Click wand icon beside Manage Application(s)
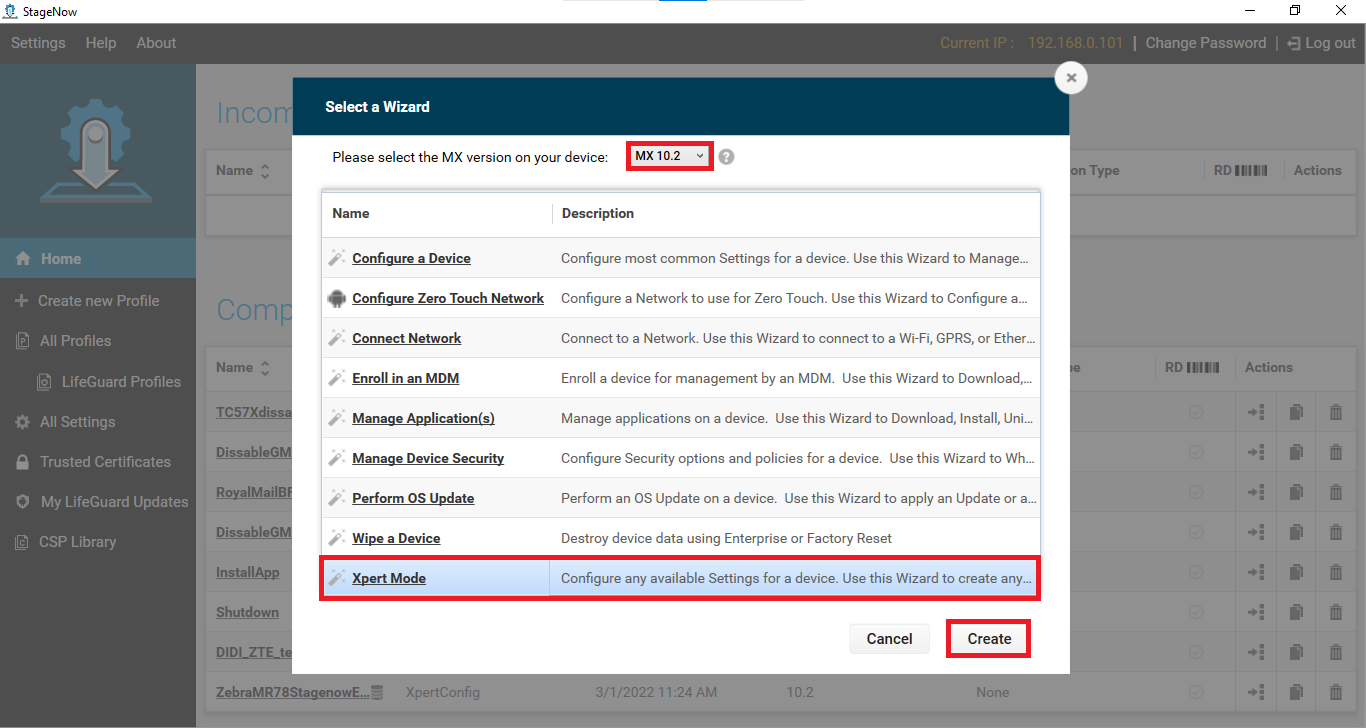Screen dimensions: 1366x728 click(x=336, y=418)
